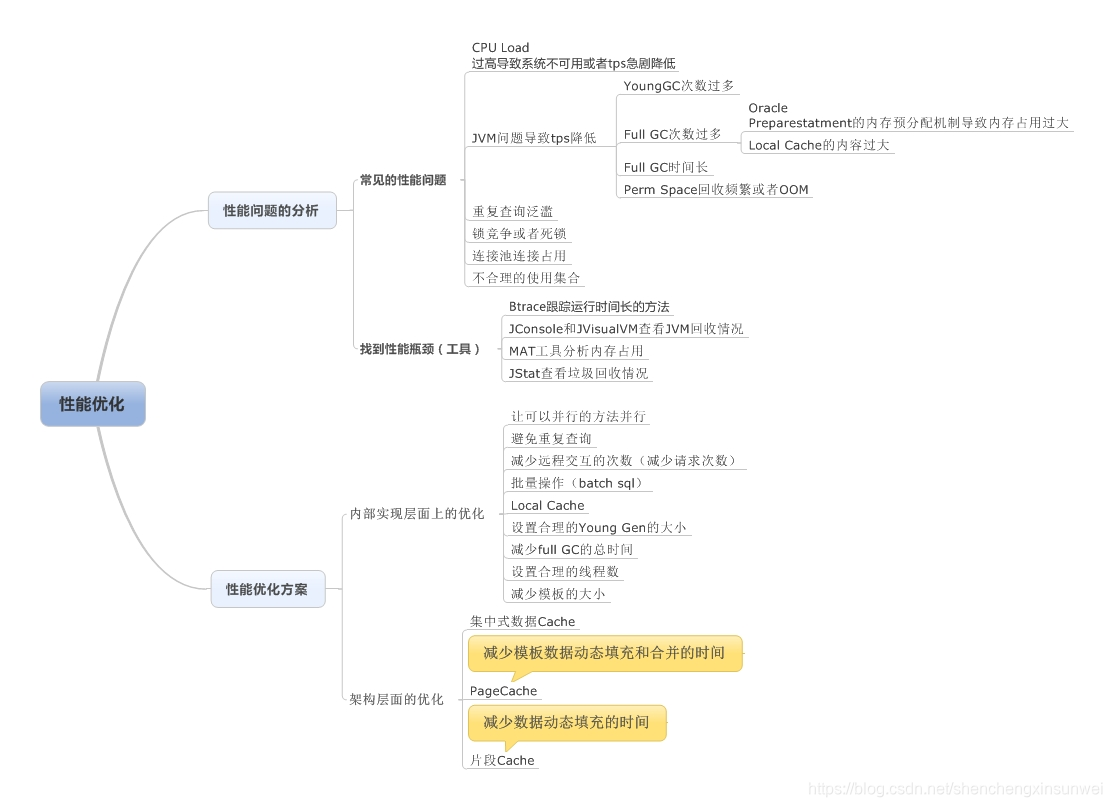Select 让可以并行的方法并行 node
The height and width of the screenshot is (807, 1112).
578,416
